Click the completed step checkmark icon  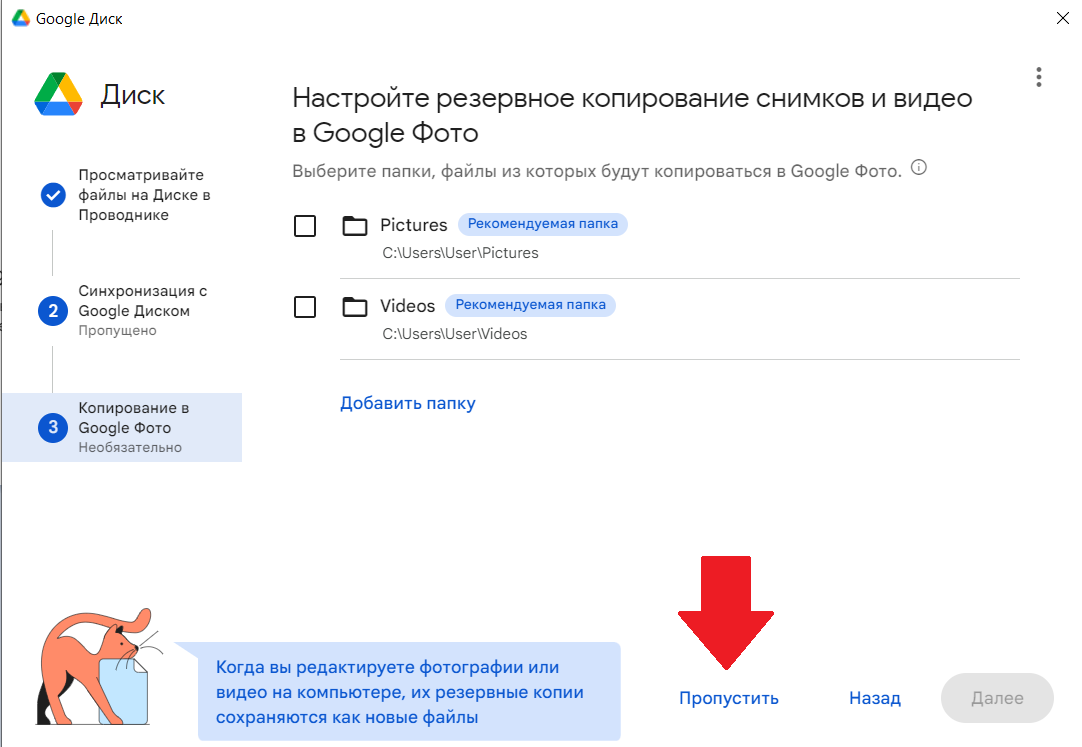click(x=53, y=195)
